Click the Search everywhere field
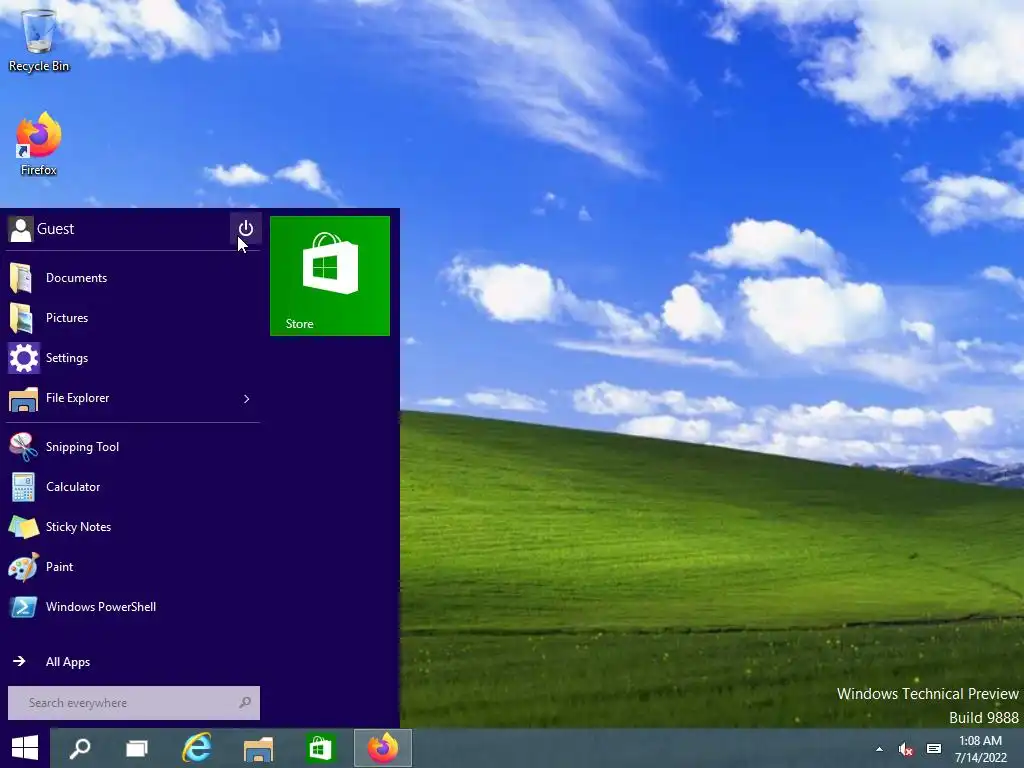Viewport: 1024px width, 768px height. (134, 703)
